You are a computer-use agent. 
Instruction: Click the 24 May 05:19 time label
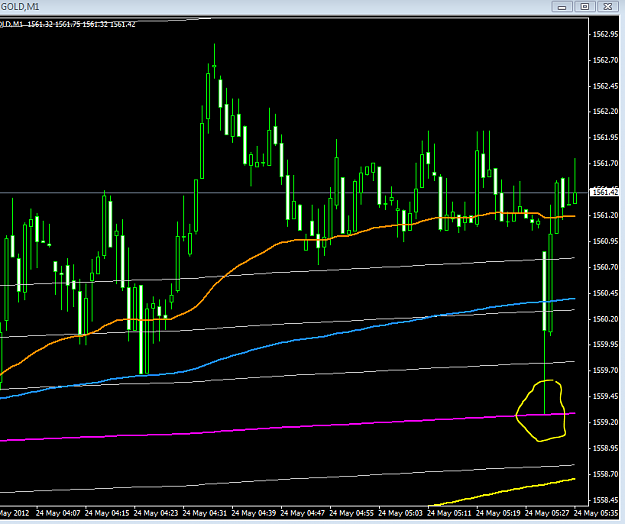coord(498,513)
